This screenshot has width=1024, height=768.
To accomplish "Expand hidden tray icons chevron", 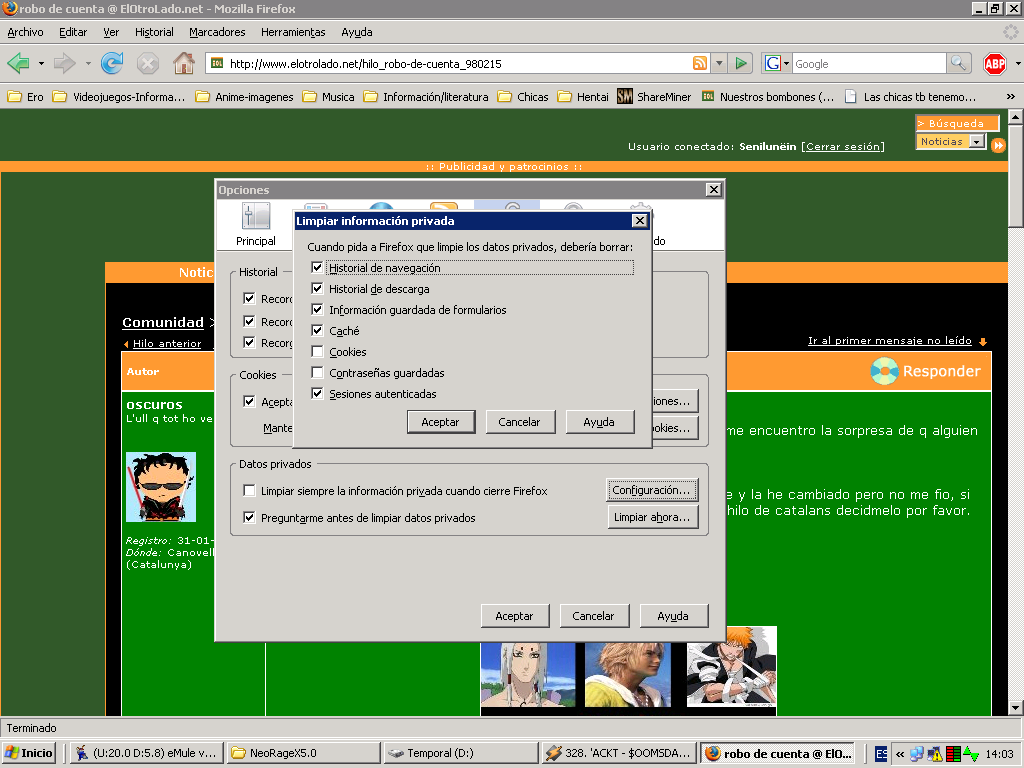I will click(x=899, y=754).
